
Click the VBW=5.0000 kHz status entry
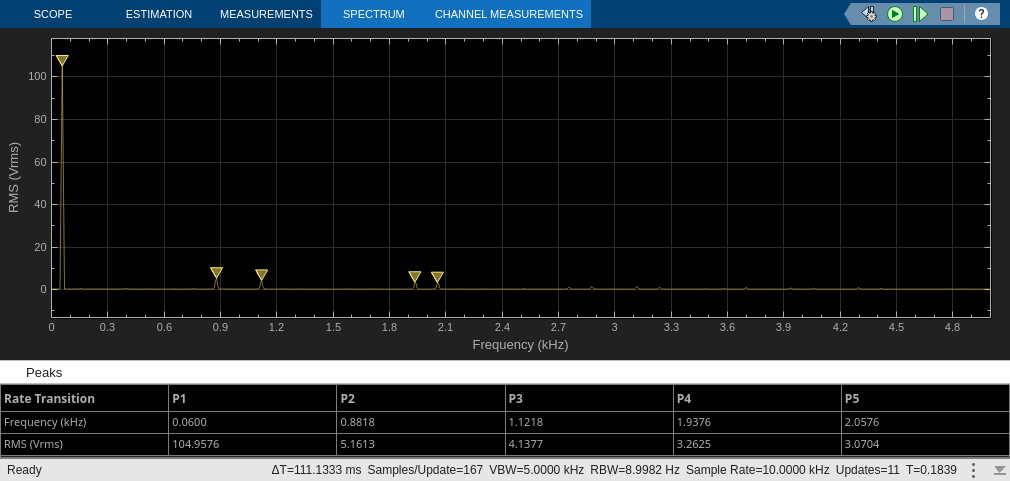[537, 470]
